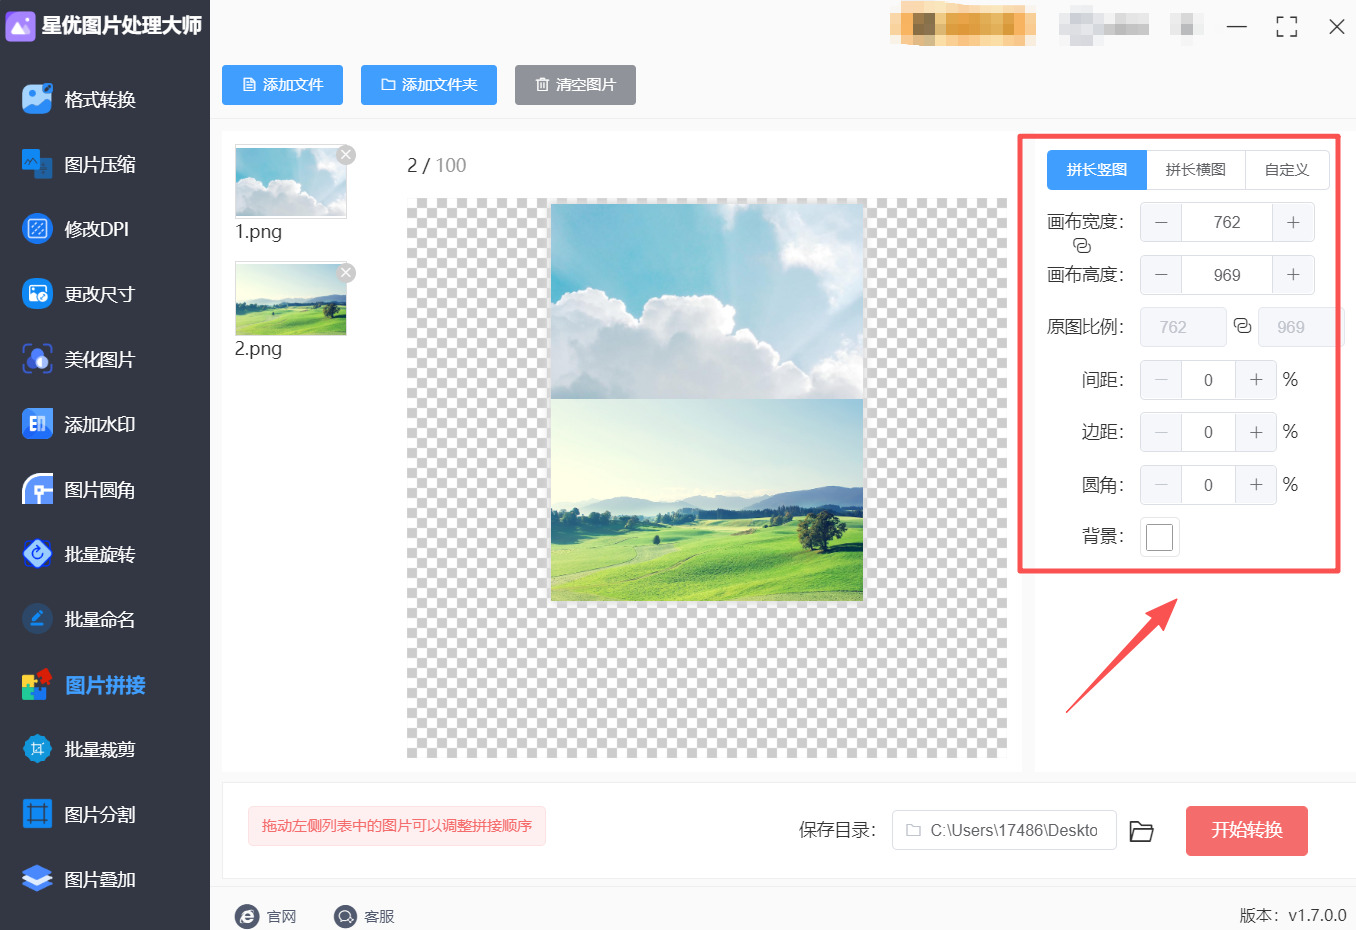1356x930 pixels.
Task: Click the 添加文件夹 button
Action: coord(429,85)
